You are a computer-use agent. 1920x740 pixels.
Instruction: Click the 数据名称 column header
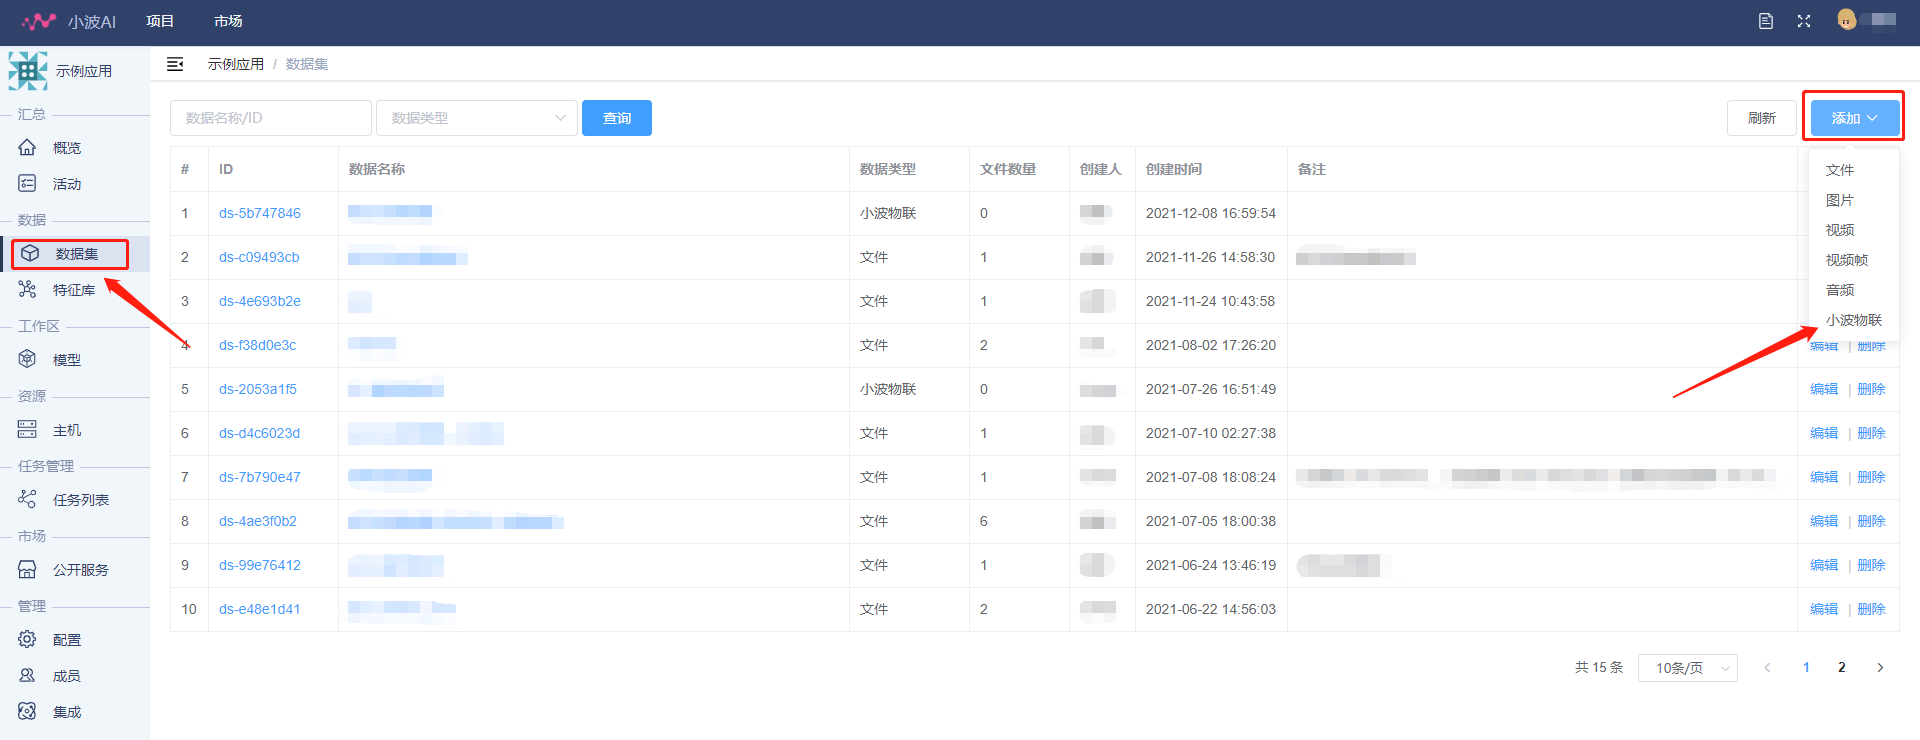point(377,169)
